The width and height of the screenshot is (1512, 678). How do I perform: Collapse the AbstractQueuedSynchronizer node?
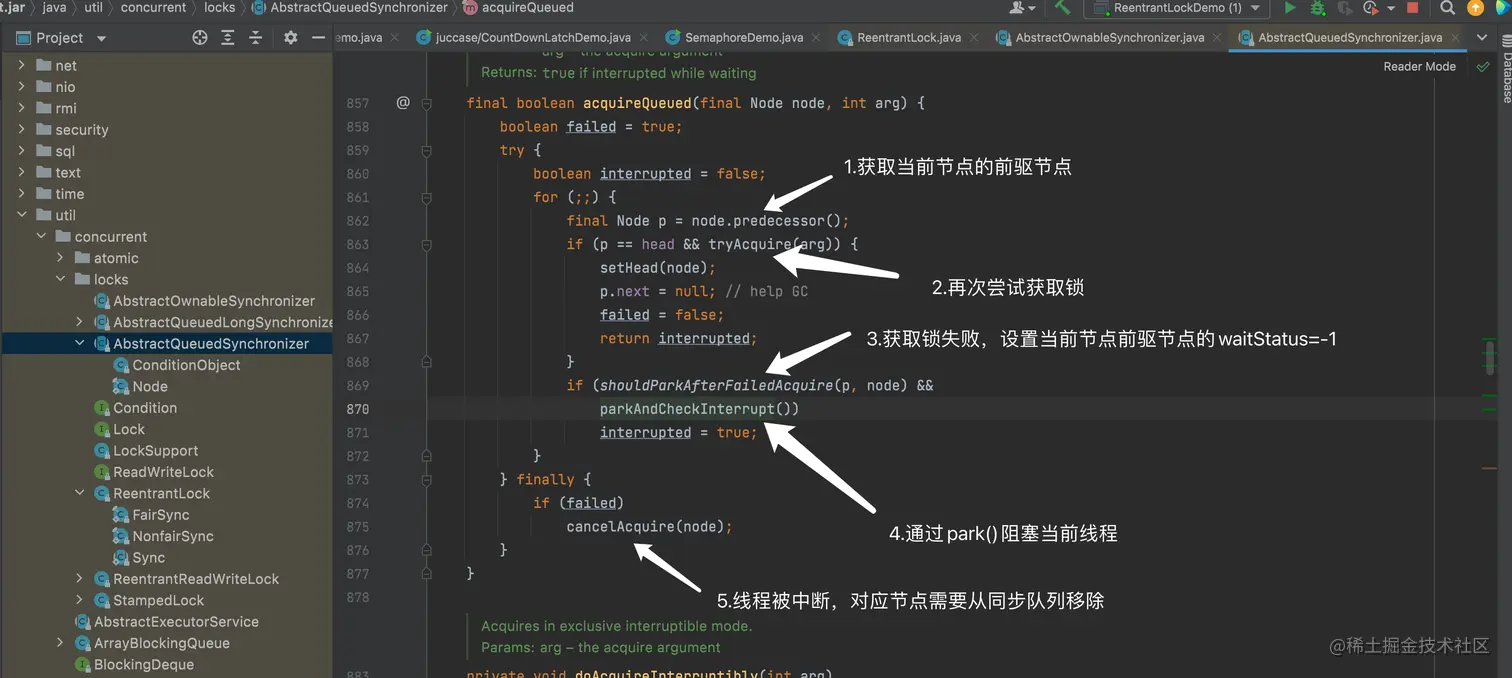79,343
